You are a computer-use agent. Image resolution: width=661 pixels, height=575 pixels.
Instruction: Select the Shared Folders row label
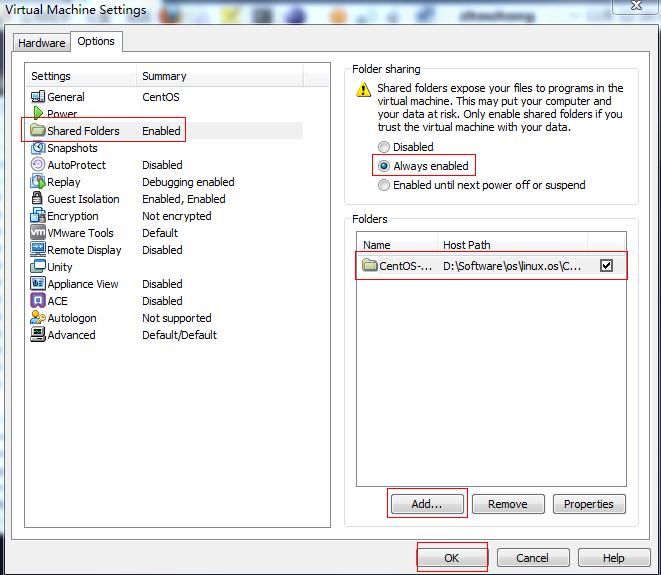click(x=83, y=131)
